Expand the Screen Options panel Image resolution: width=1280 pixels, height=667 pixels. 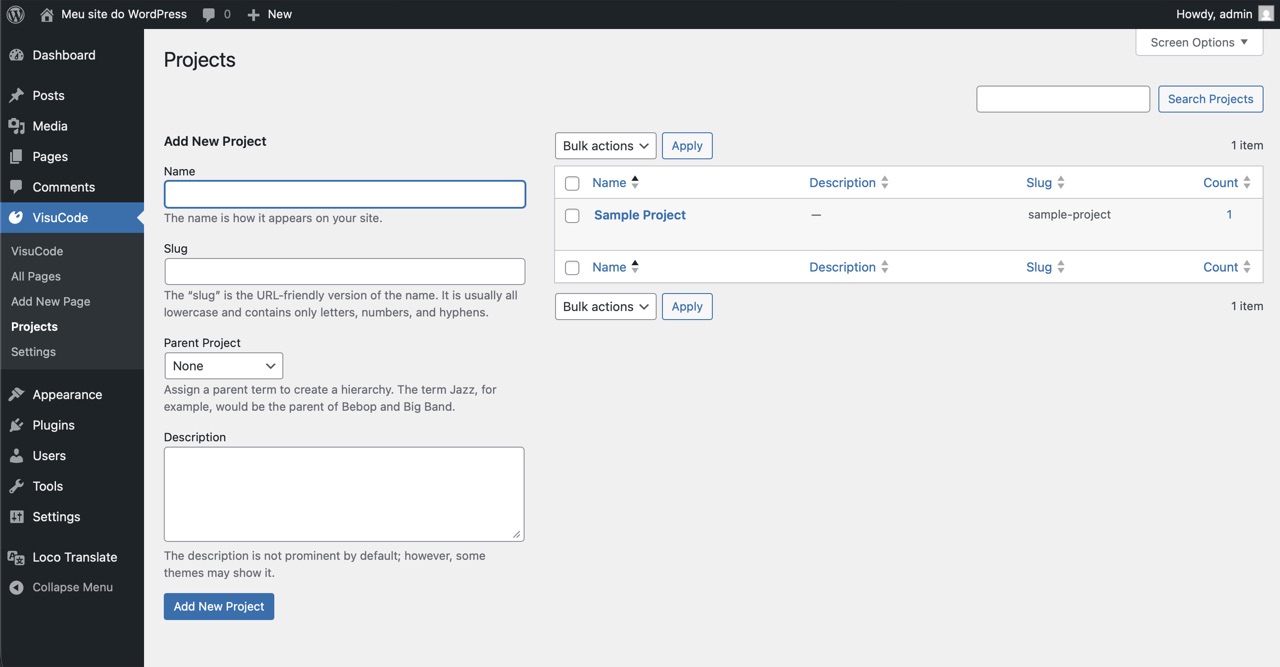[1199, 42]
